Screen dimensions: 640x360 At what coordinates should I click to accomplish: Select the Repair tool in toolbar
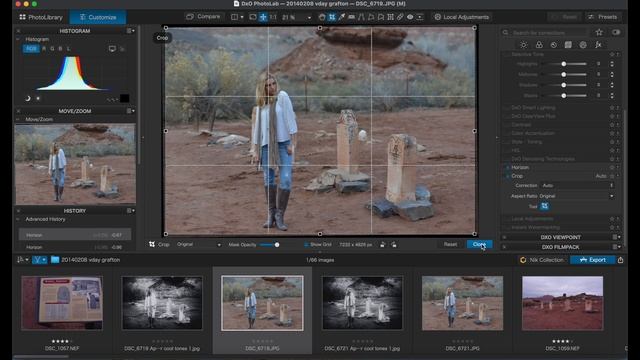pyautogui.click(x=400, y=17)
